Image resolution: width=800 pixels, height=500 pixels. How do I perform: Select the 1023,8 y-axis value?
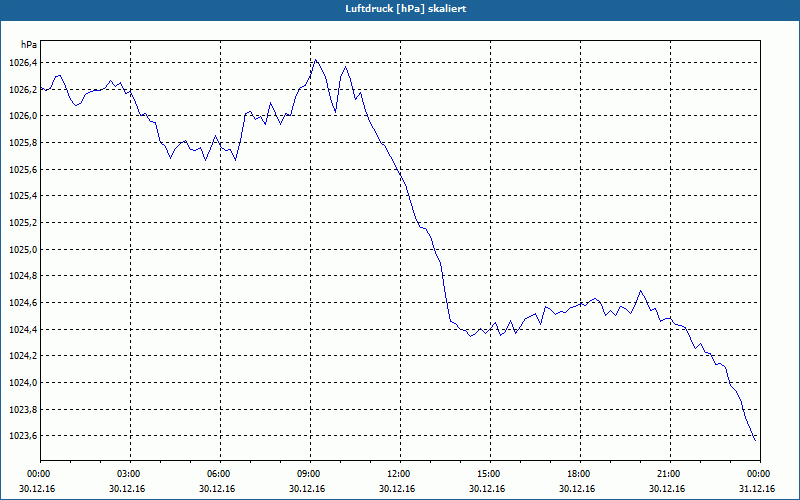pos(23,410)
